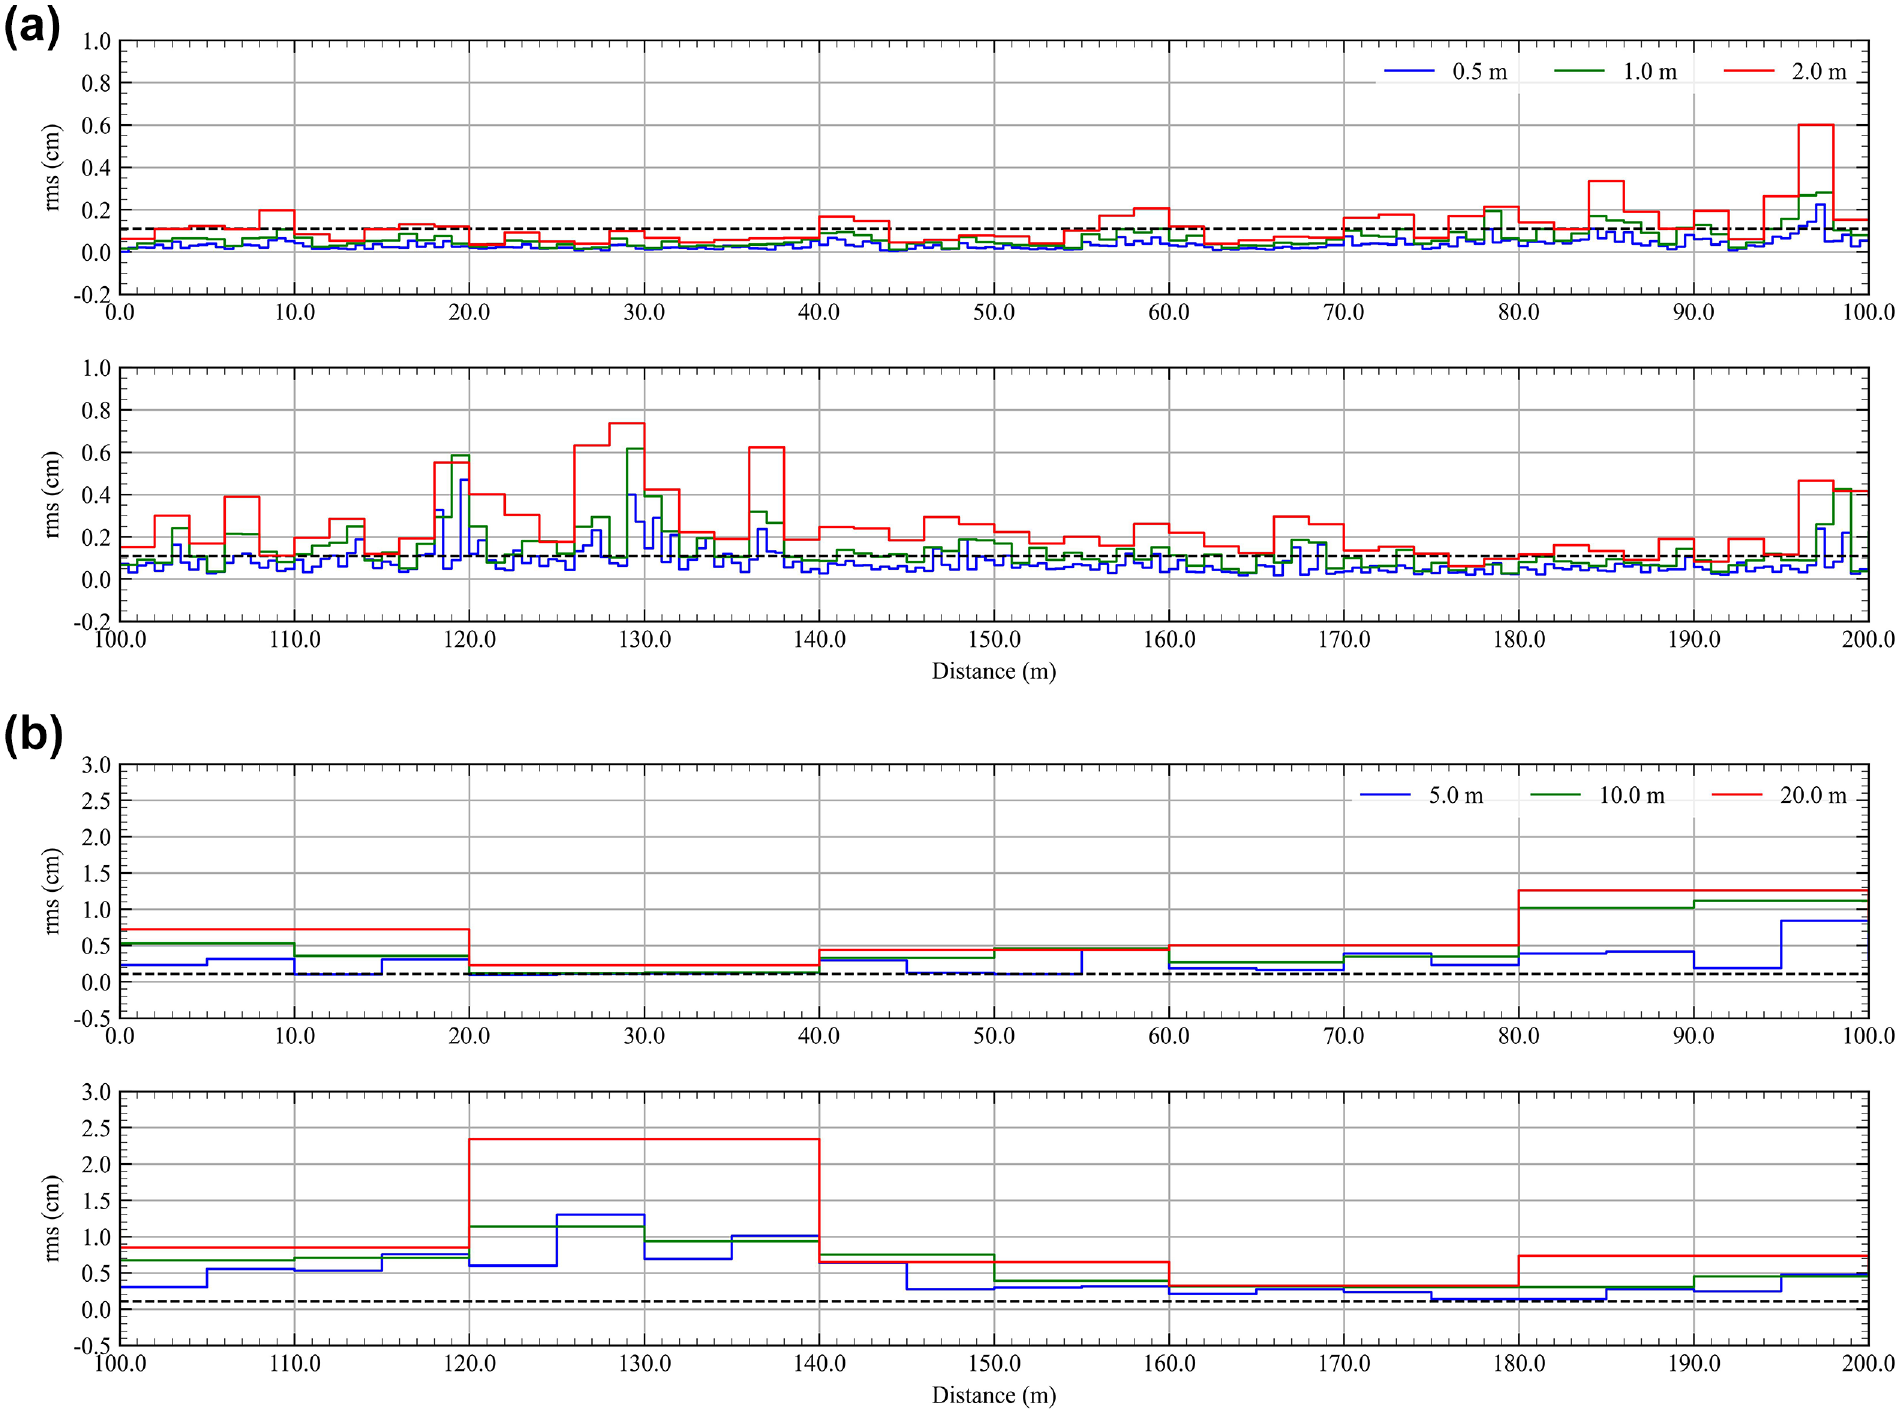Click the 130.0 tick label in panel (a)

[644, 639]
